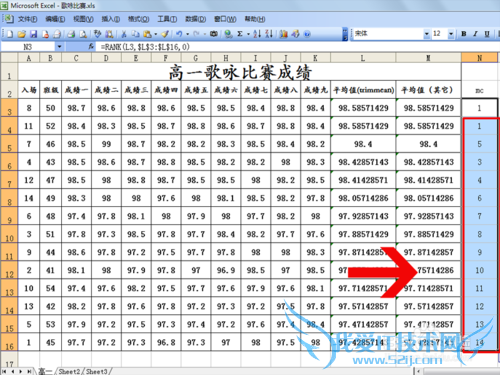Screen dimensions: 500x375
Task: Click the New workbook icon
Action: (10, 34)
